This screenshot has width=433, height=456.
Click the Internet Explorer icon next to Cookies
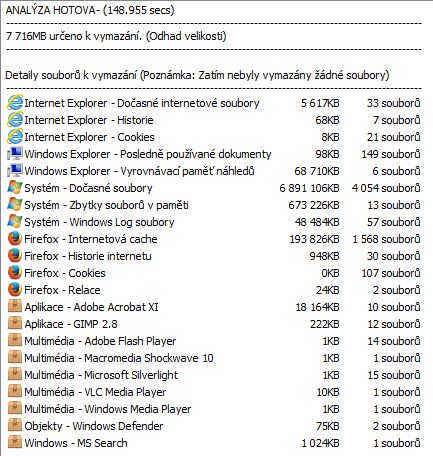tap(15, 137)
